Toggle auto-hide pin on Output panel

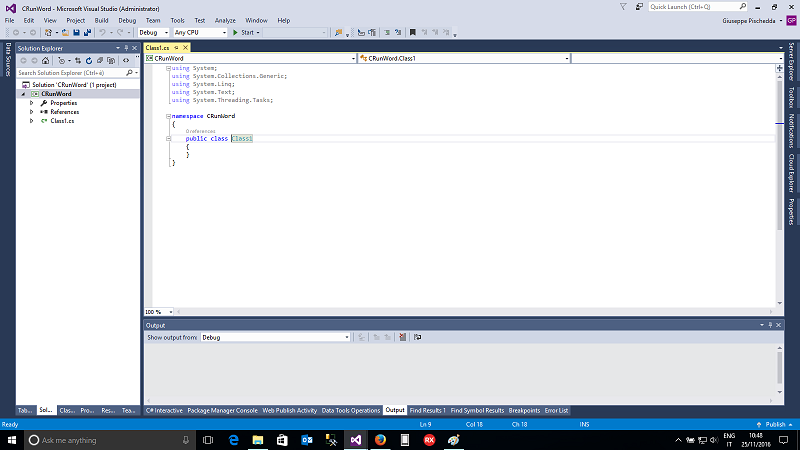coord(770,325)
